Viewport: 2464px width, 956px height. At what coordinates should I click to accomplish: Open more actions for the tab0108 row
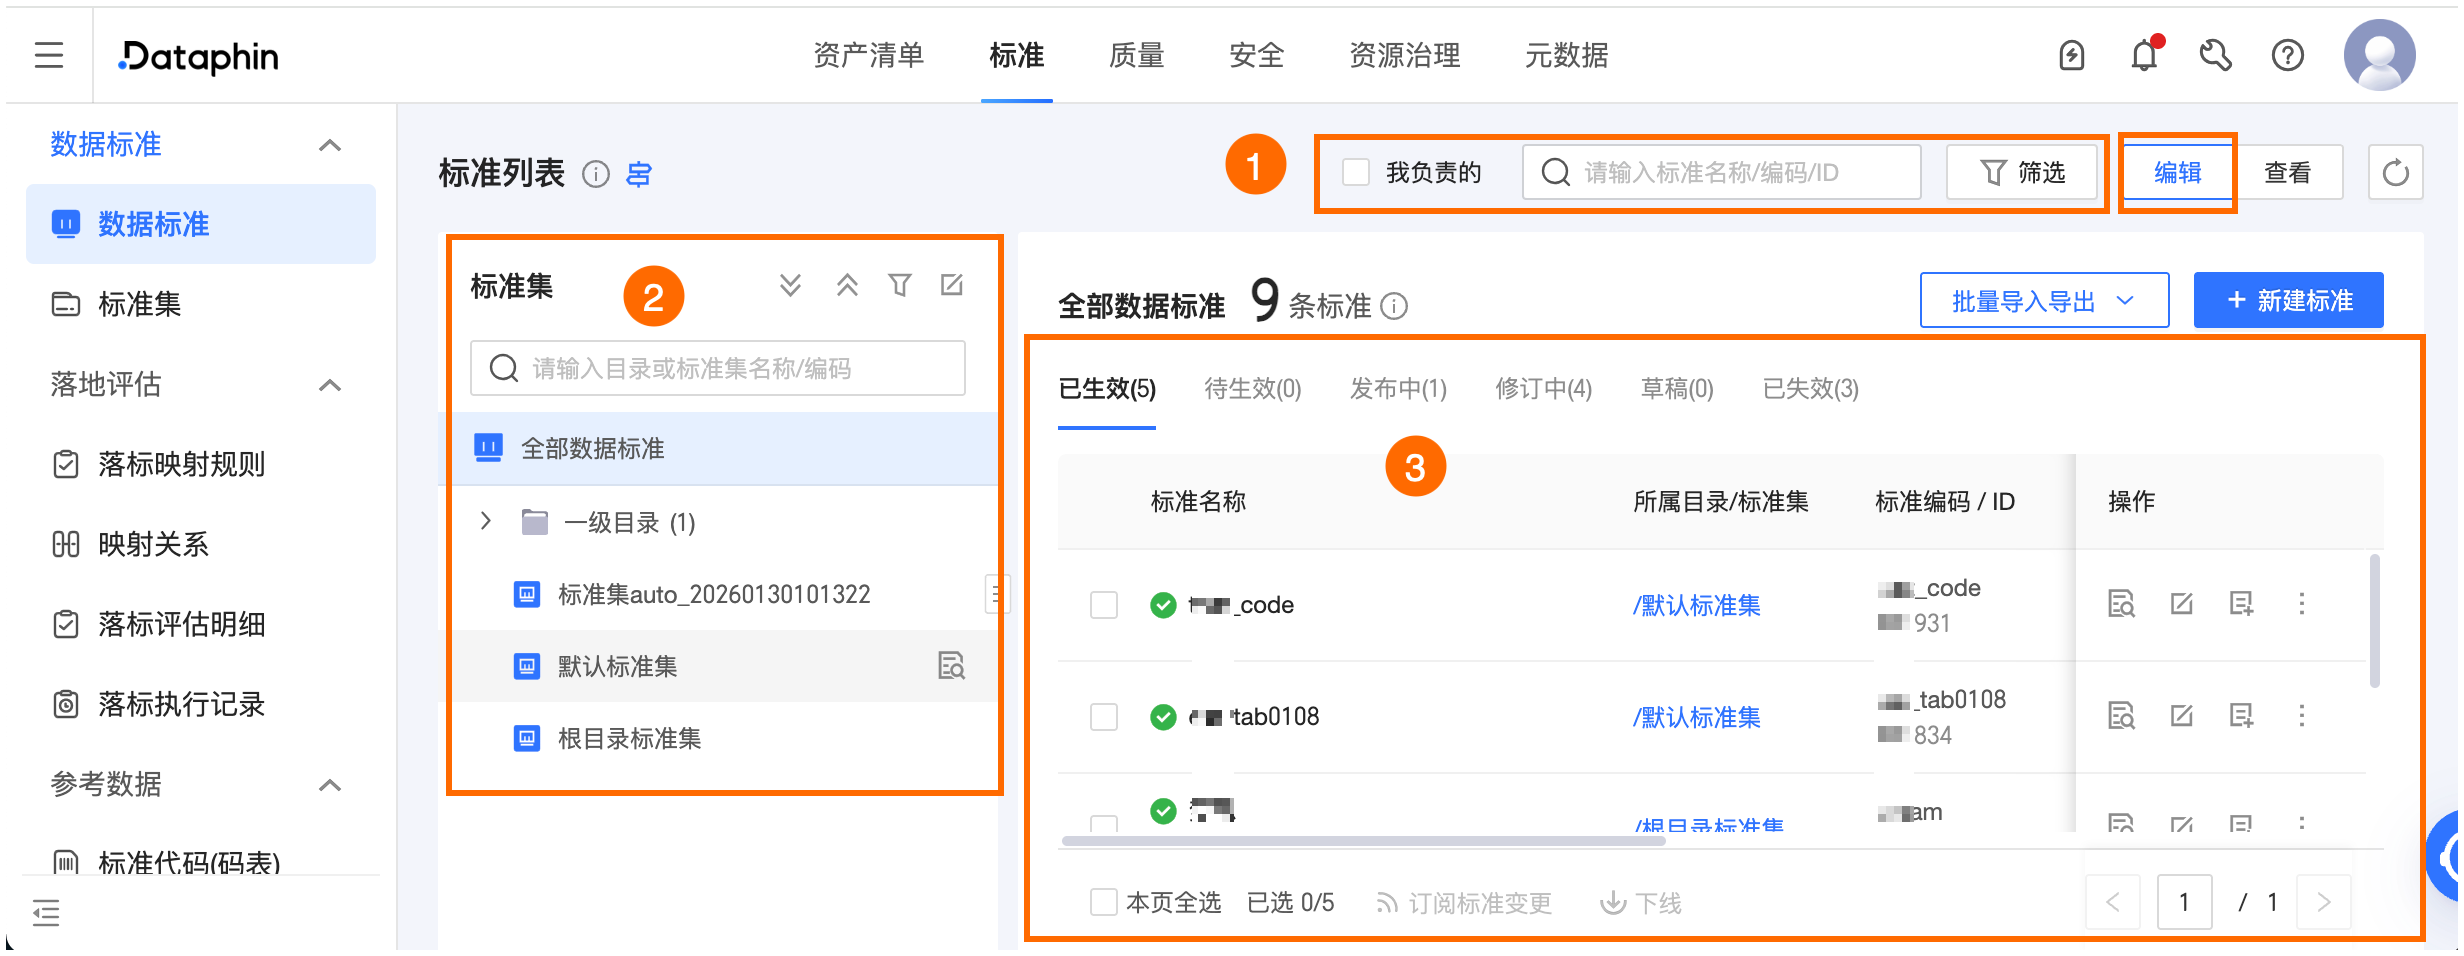(2302, 716)
